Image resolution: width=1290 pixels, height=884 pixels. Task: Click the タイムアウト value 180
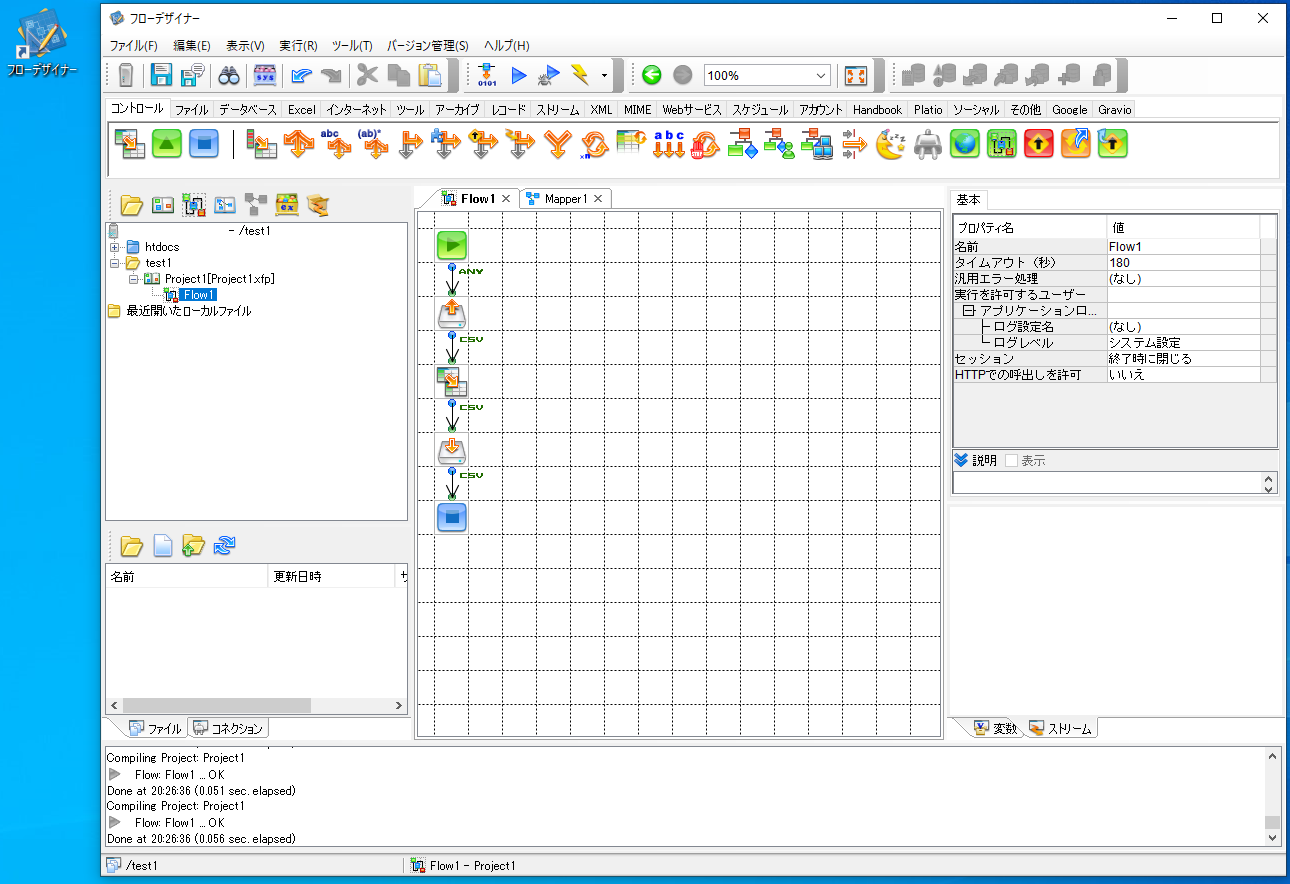[1183, 262]
